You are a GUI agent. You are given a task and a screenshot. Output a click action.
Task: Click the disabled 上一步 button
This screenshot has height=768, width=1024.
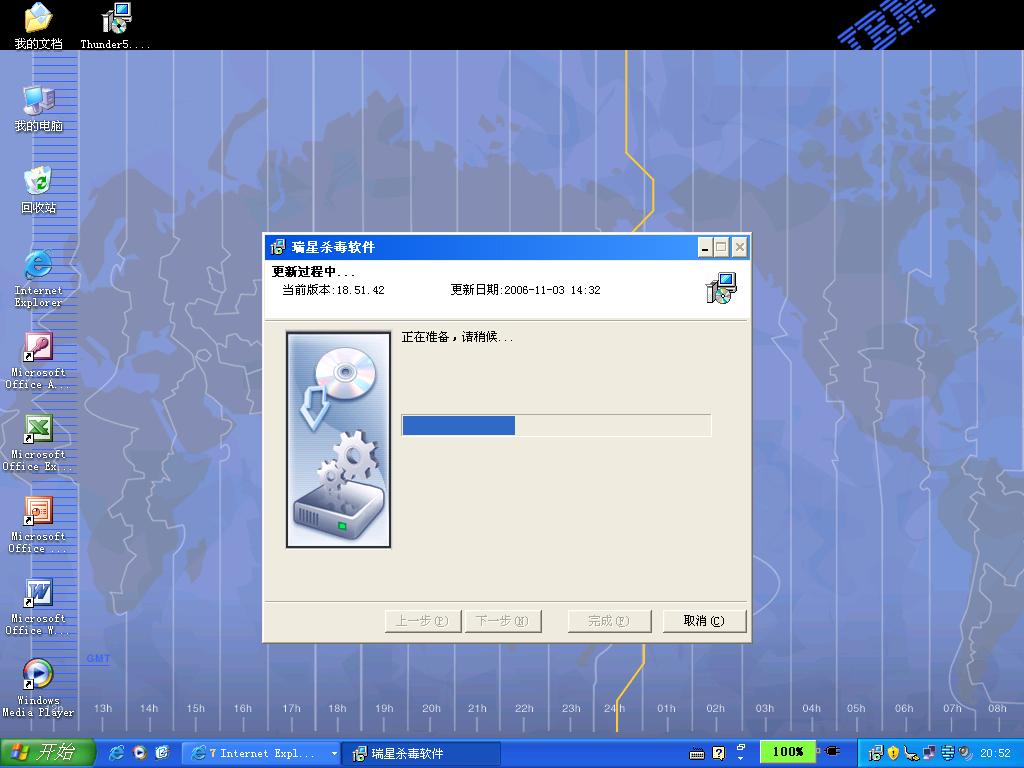[x=423, y=620]
